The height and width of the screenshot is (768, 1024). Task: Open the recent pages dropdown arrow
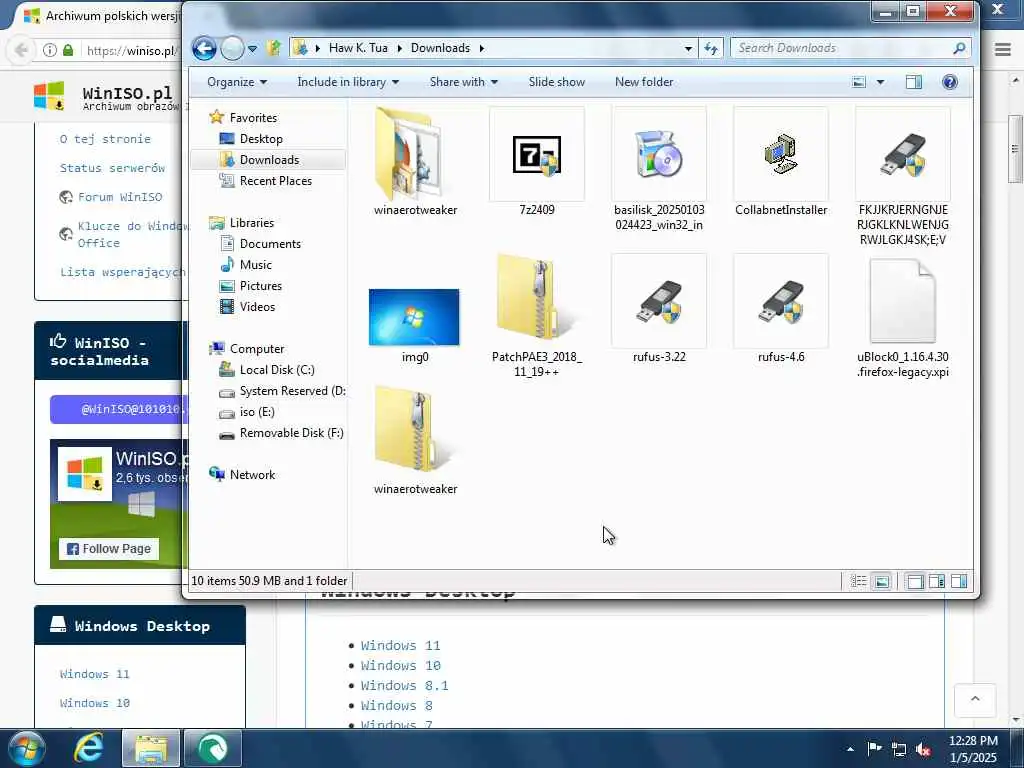(253, 48)
